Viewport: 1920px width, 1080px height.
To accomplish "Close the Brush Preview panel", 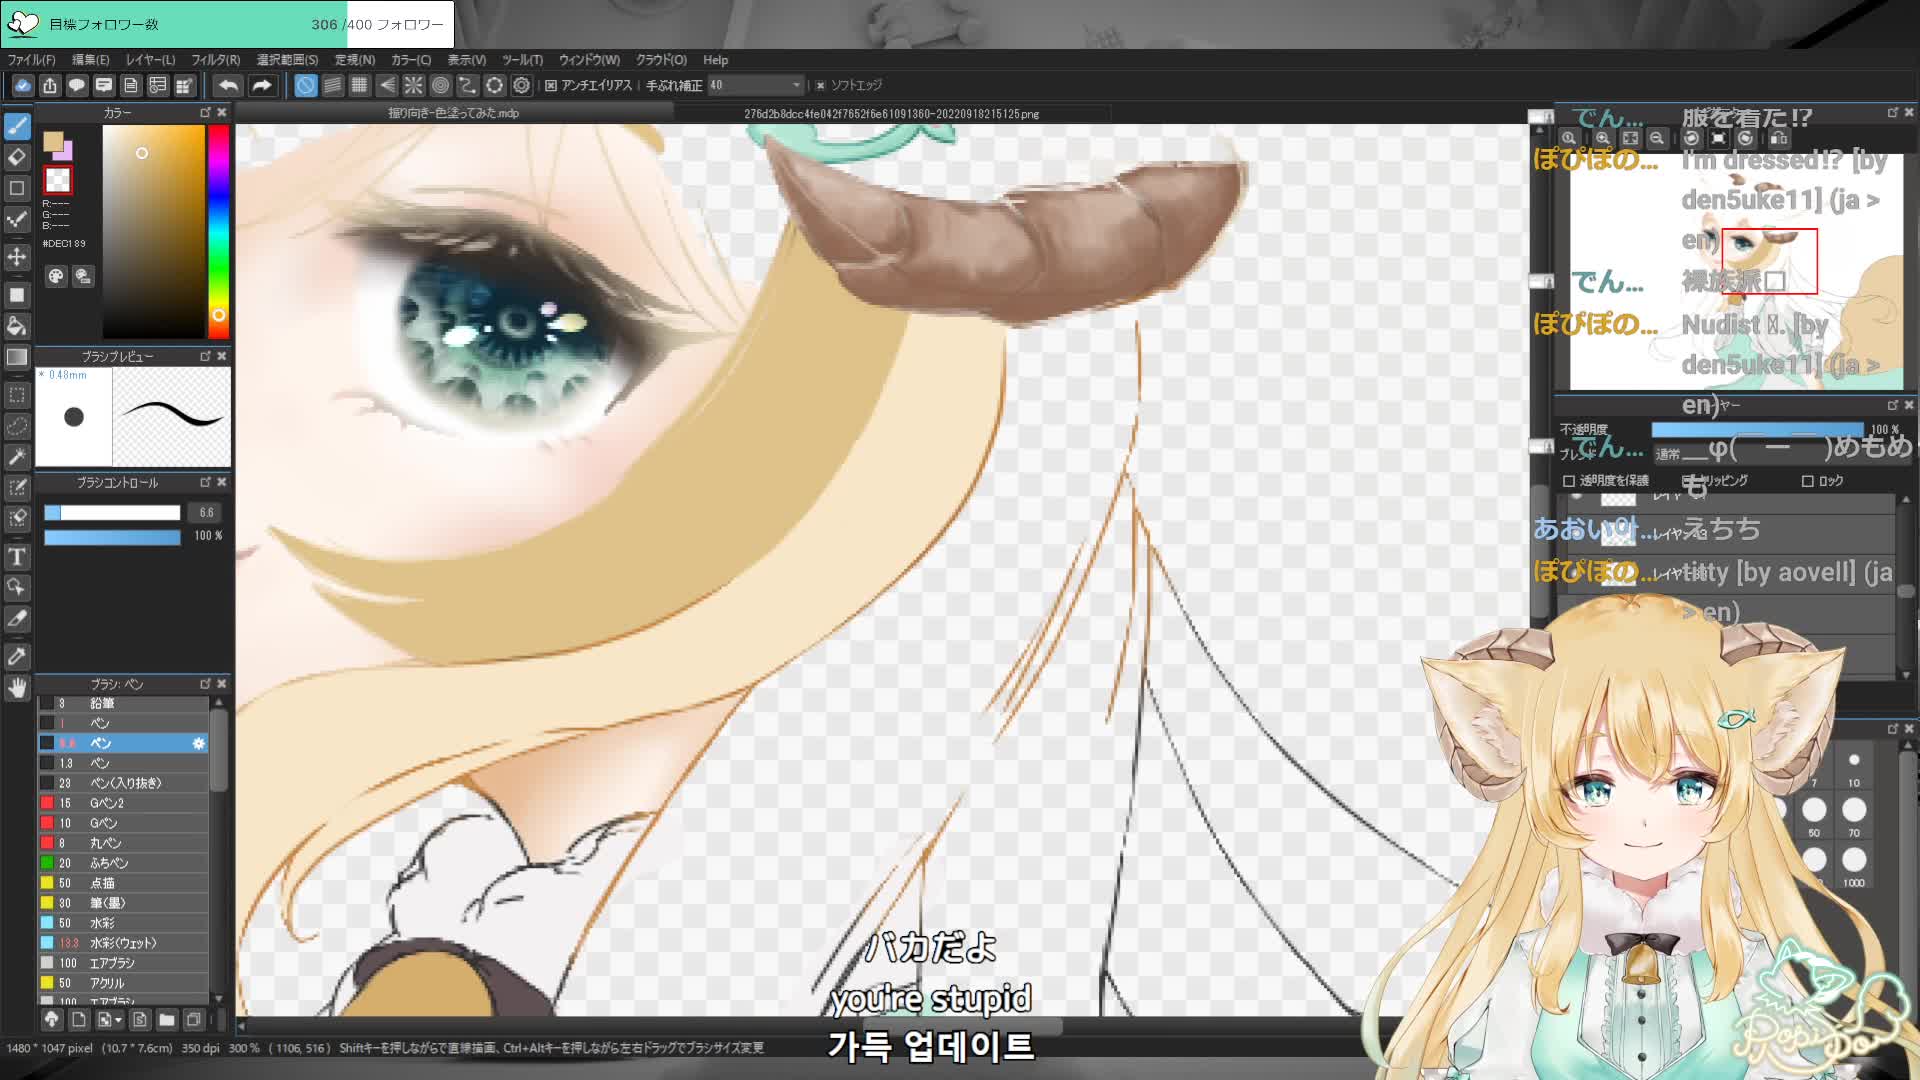I will pos(222,356).
